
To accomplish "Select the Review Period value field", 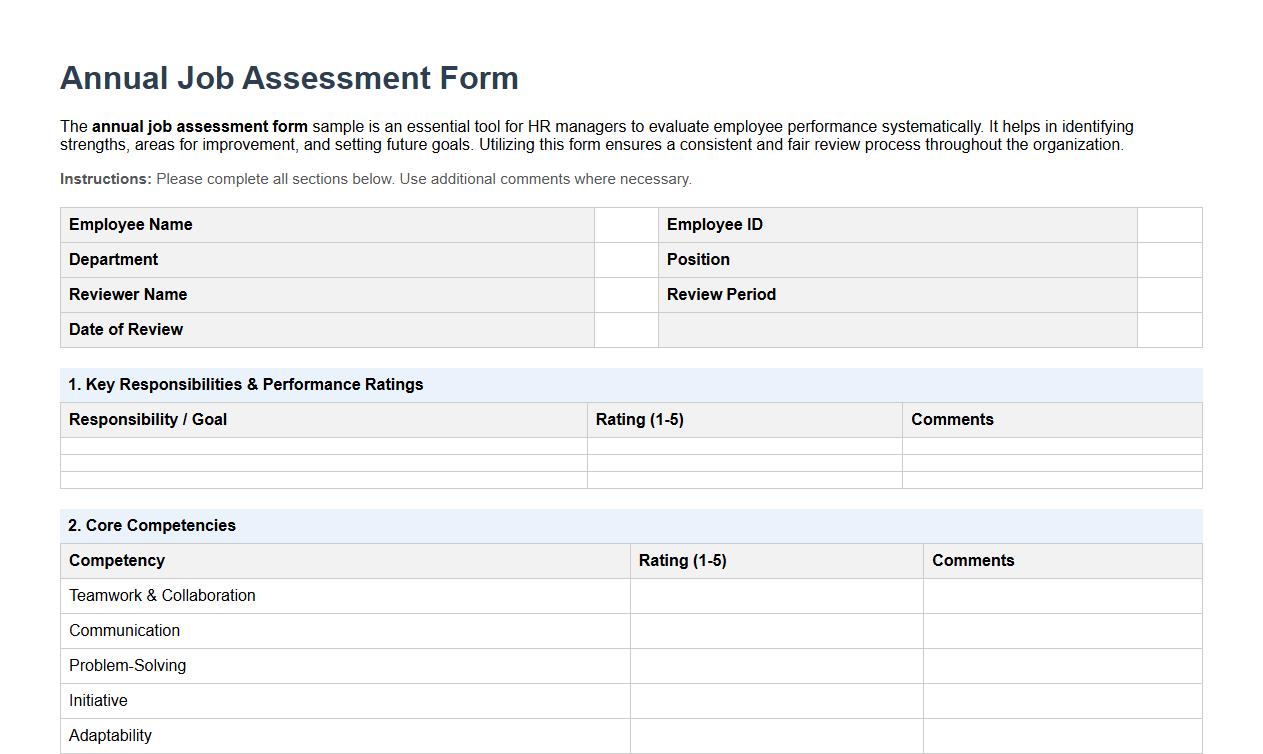I will pyautogui.click(x=1169, y=294).
